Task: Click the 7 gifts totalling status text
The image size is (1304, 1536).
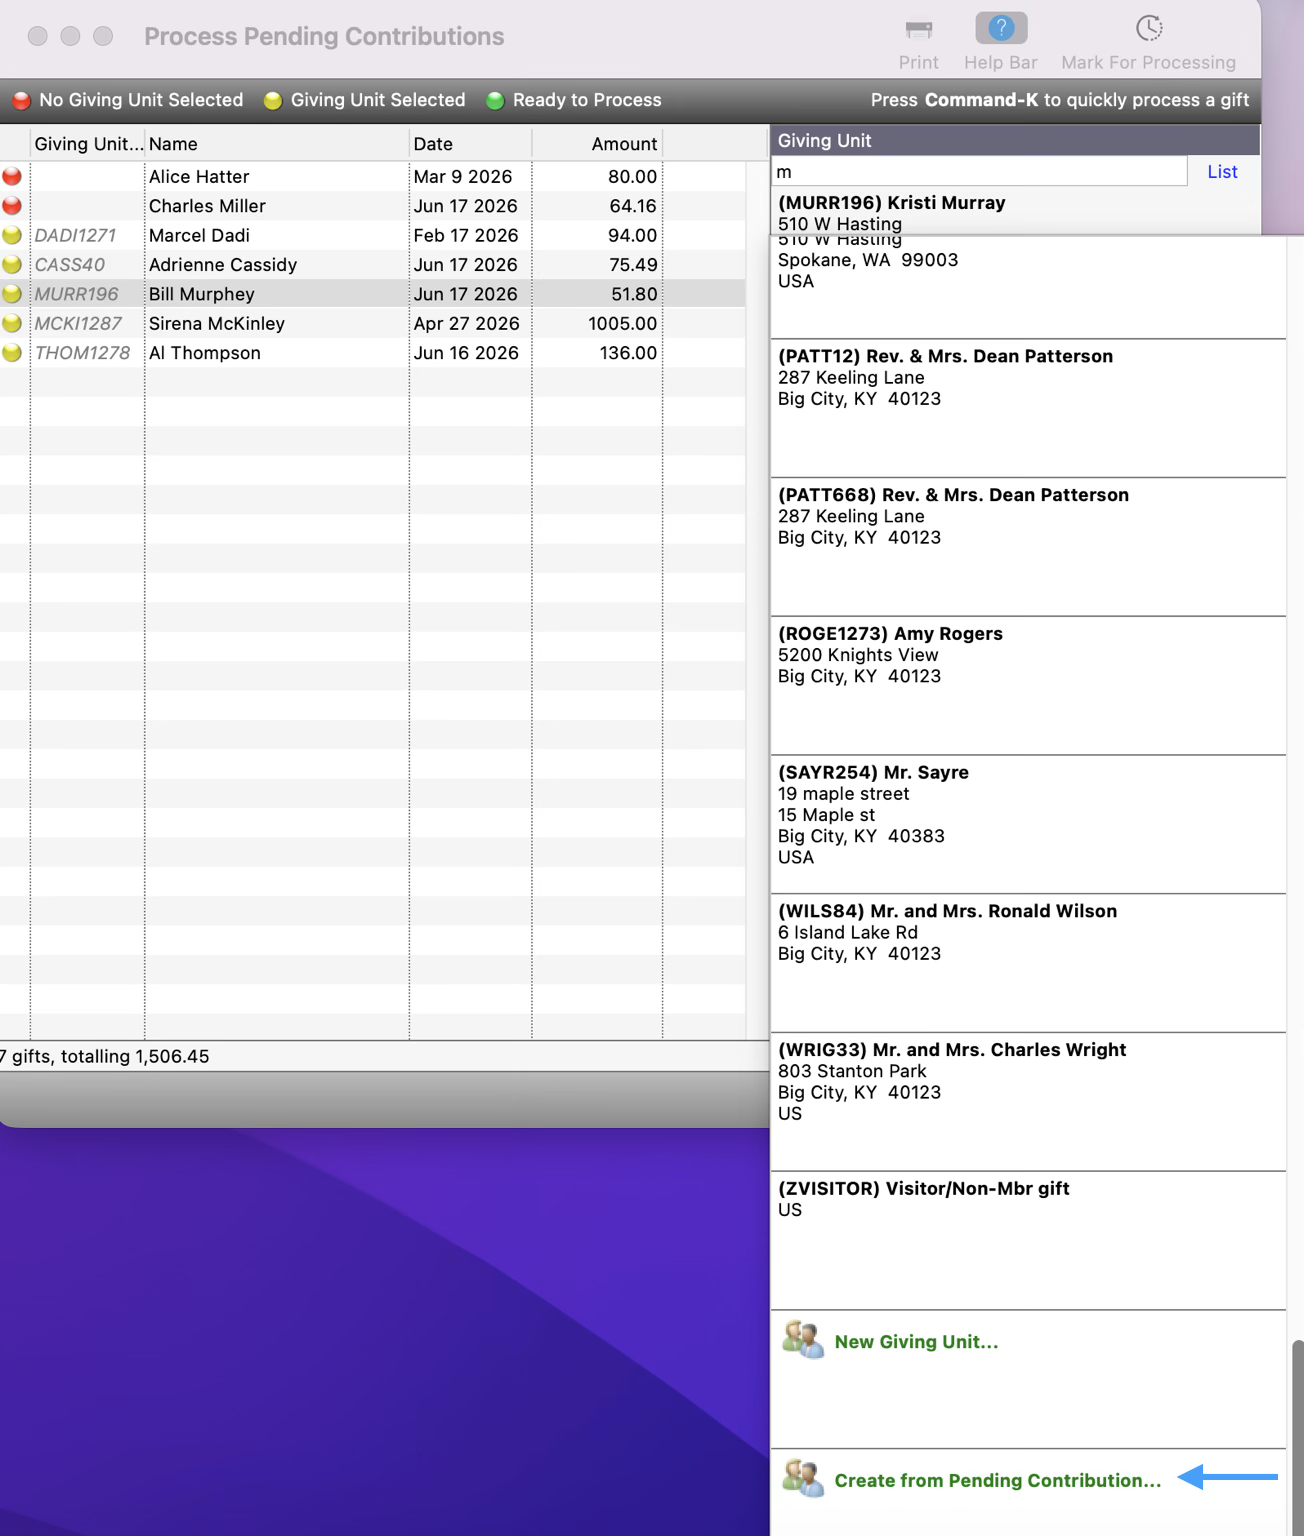Action: [x=105, y=1057]
